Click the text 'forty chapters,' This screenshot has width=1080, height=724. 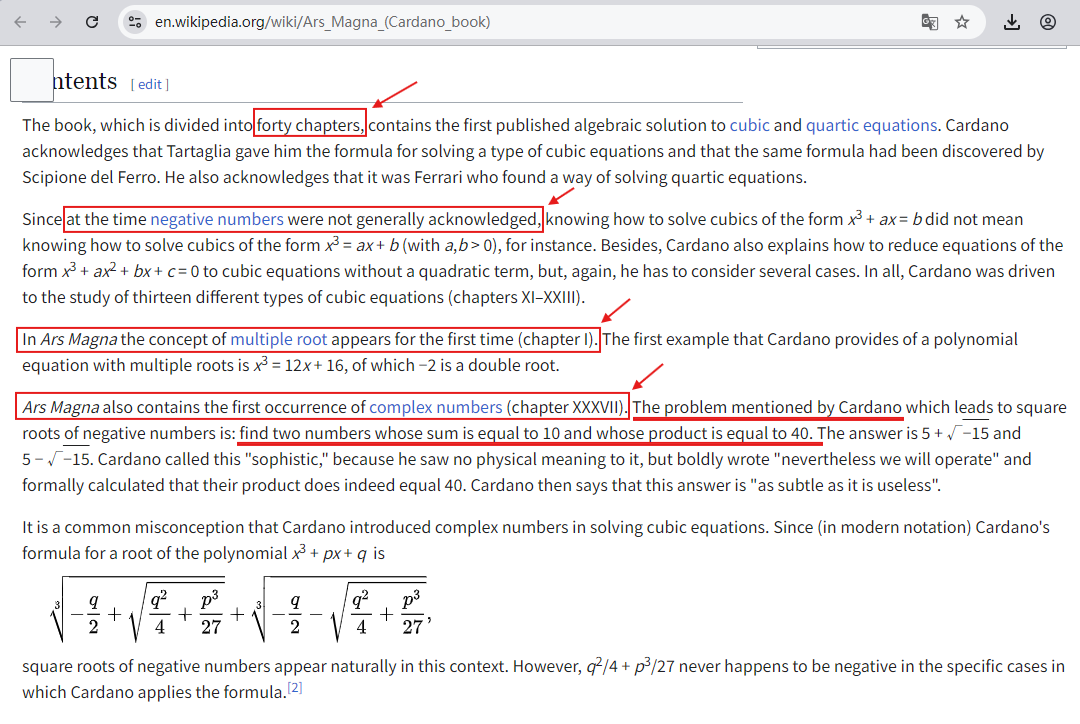[x=310, y=125]
